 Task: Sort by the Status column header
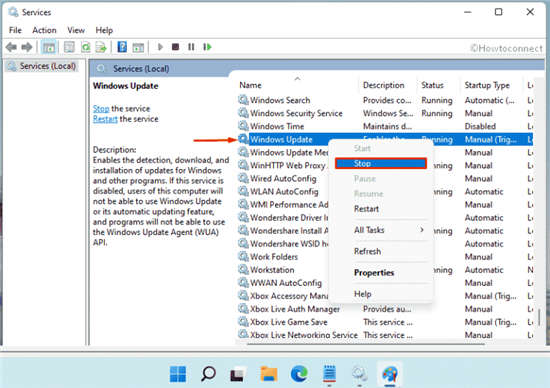pos(432,85)
